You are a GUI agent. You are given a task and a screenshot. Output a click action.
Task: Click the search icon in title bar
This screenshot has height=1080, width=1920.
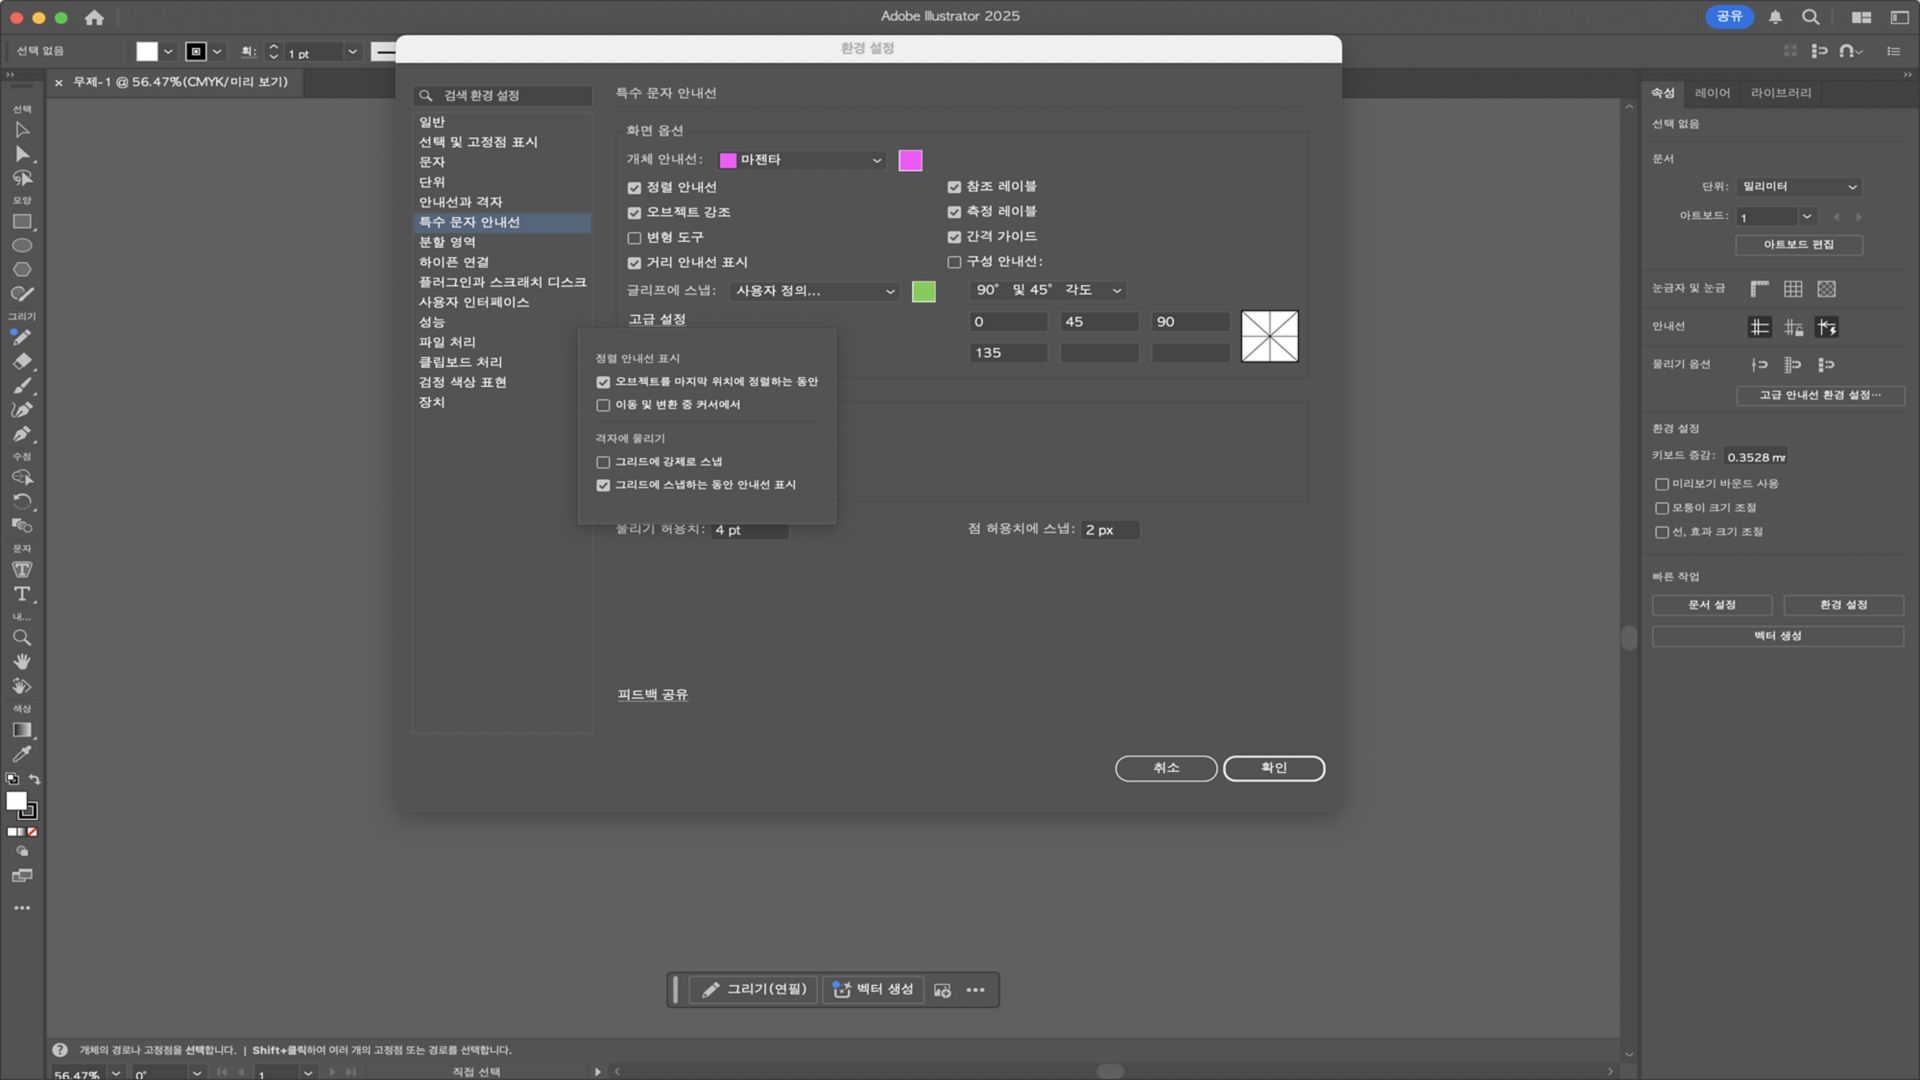click(x=1810, y=17)
